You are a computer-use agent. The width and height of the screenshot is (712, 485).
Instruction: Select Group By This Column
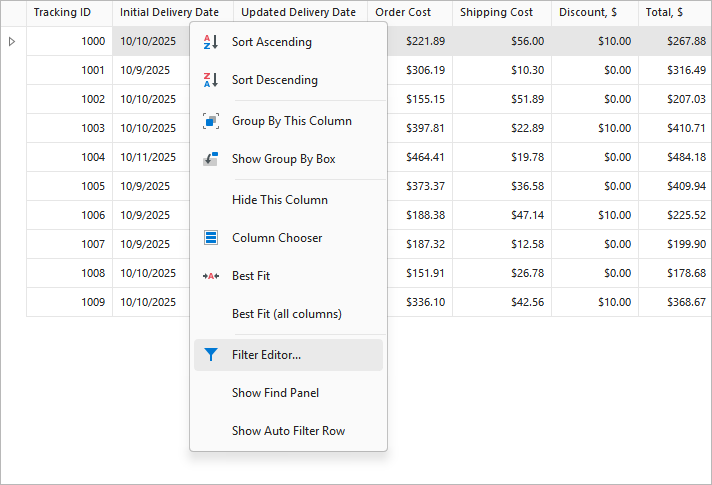point(288,121)
